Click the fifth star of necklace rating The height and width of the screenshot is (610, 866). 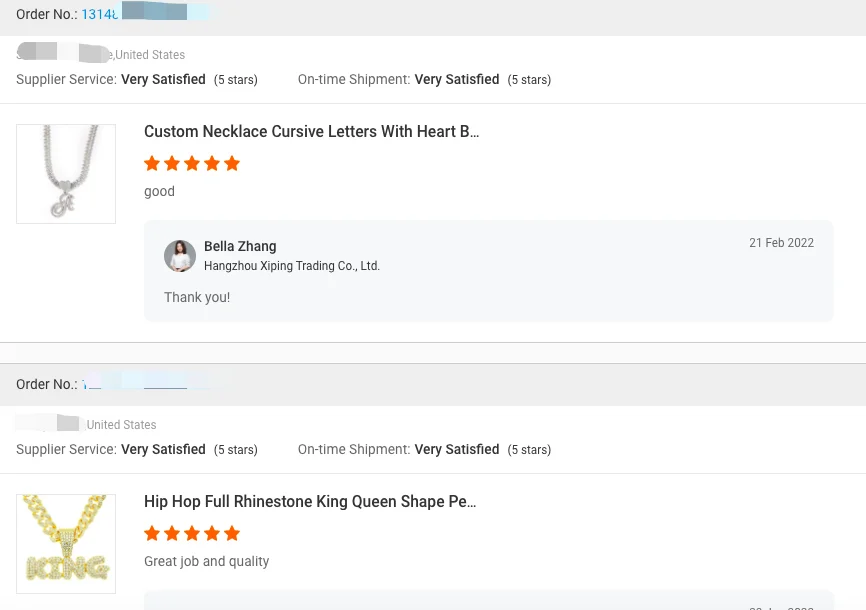pos(232,164)
